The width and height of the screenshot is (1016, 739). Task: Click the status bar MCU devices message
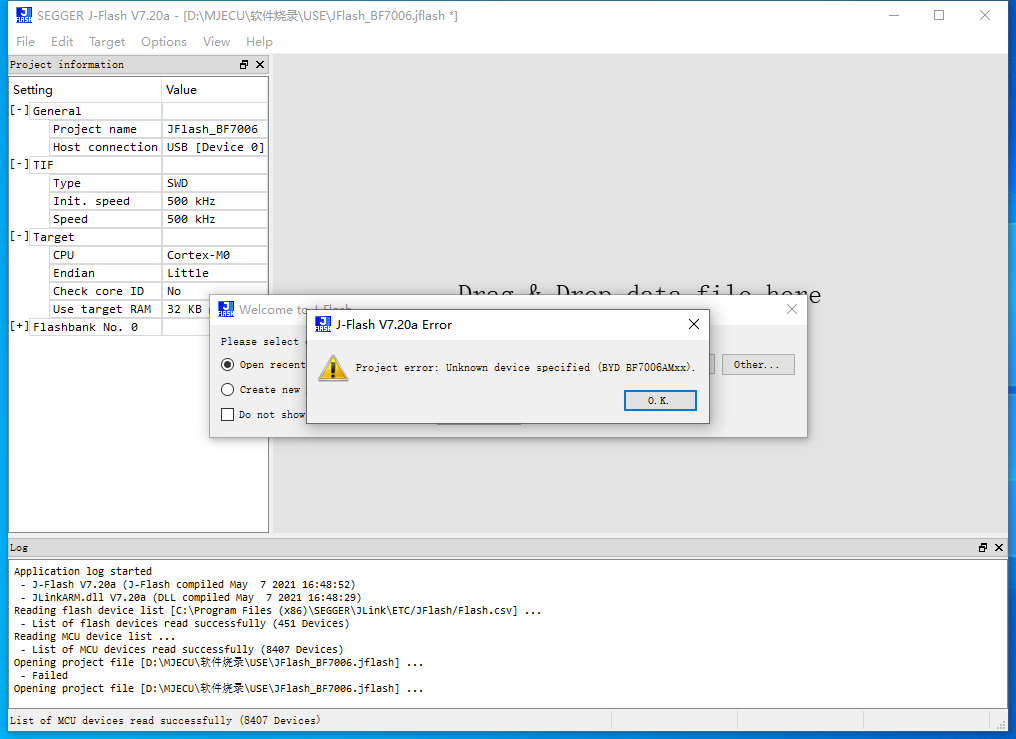pyautogui.click(x=165, y=720)
